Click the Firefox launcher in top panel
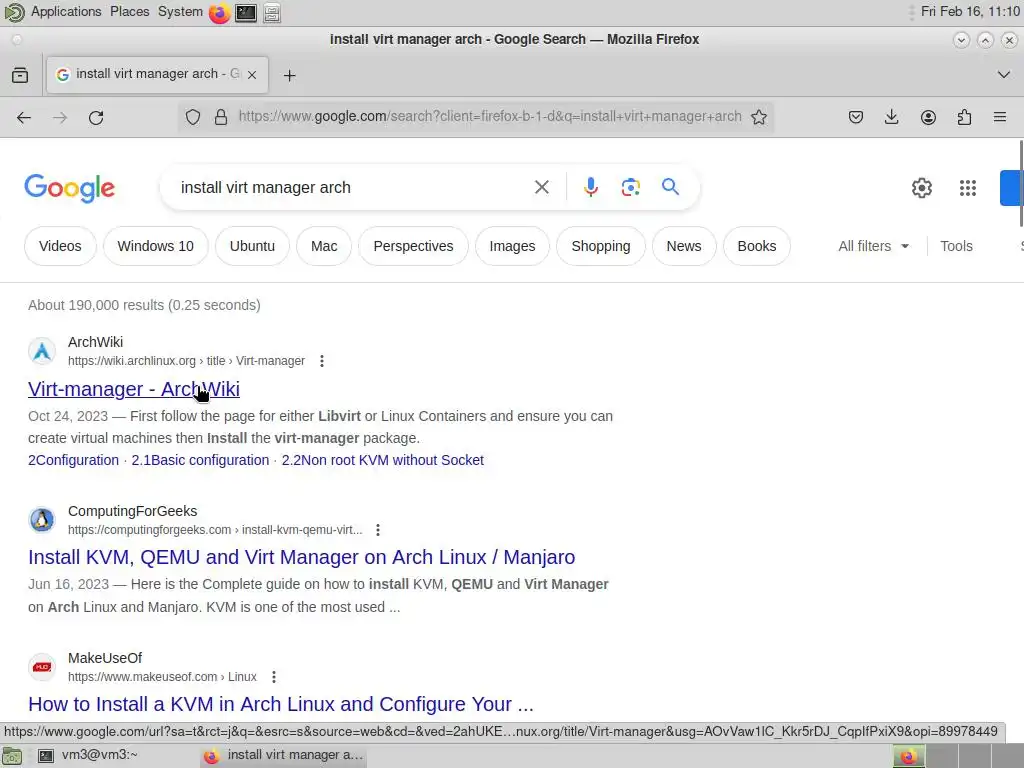Viewport: 1024px width, 768px height. [219, 12]
